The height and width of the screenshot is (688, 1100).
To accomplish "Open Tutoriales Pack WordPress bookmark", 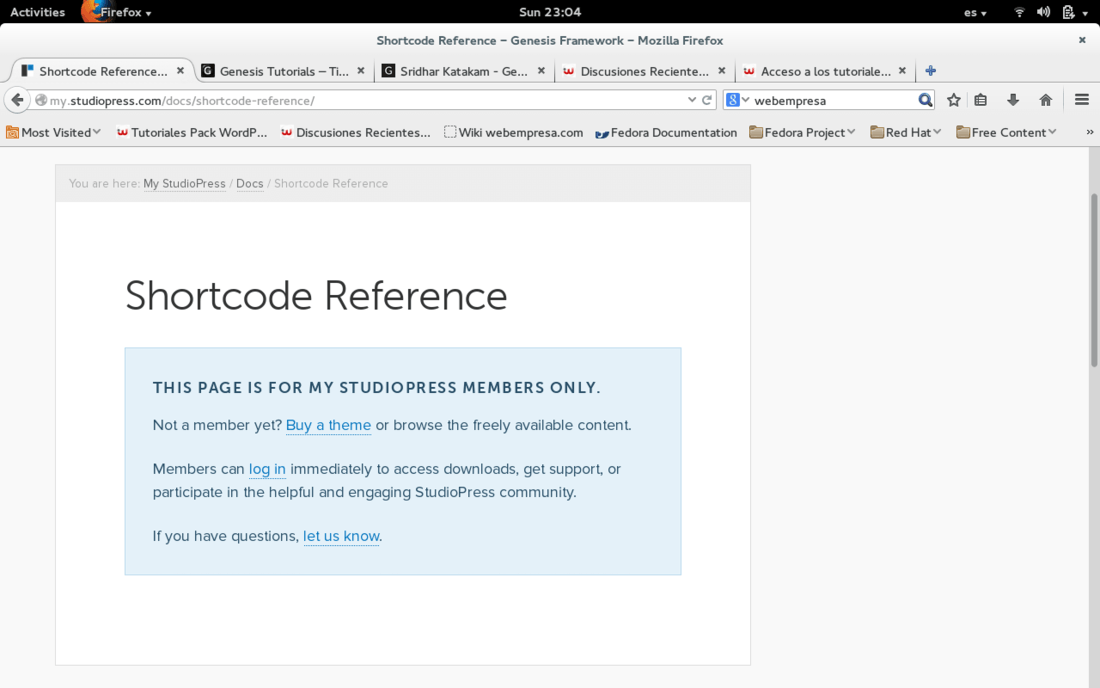I will tap(192, 133).
